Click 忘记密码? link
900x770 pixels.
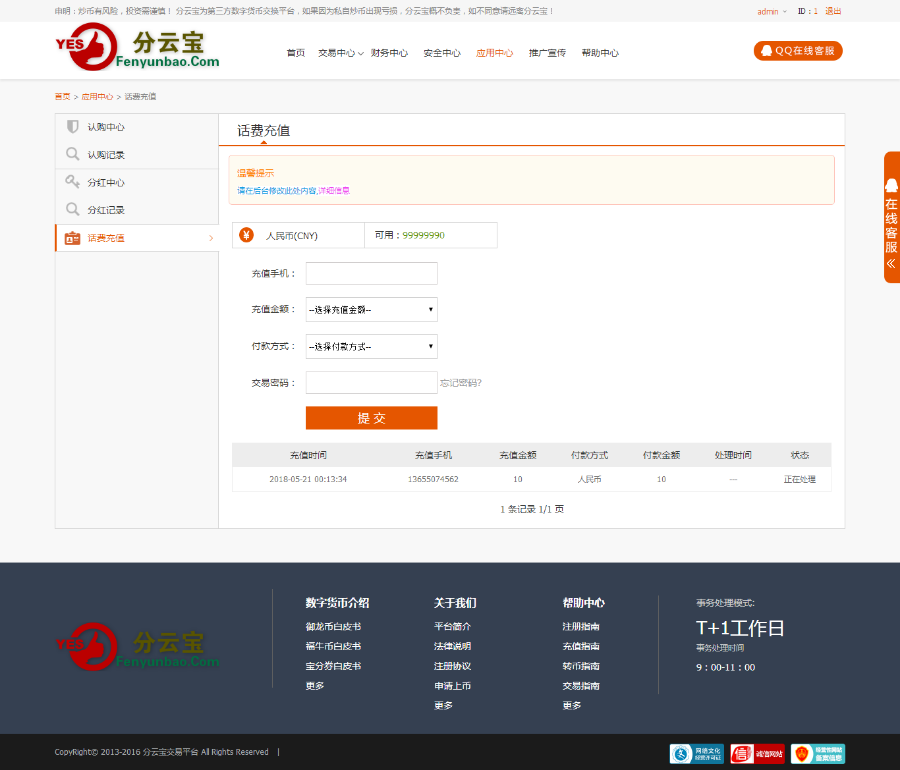tap(461, 383)
